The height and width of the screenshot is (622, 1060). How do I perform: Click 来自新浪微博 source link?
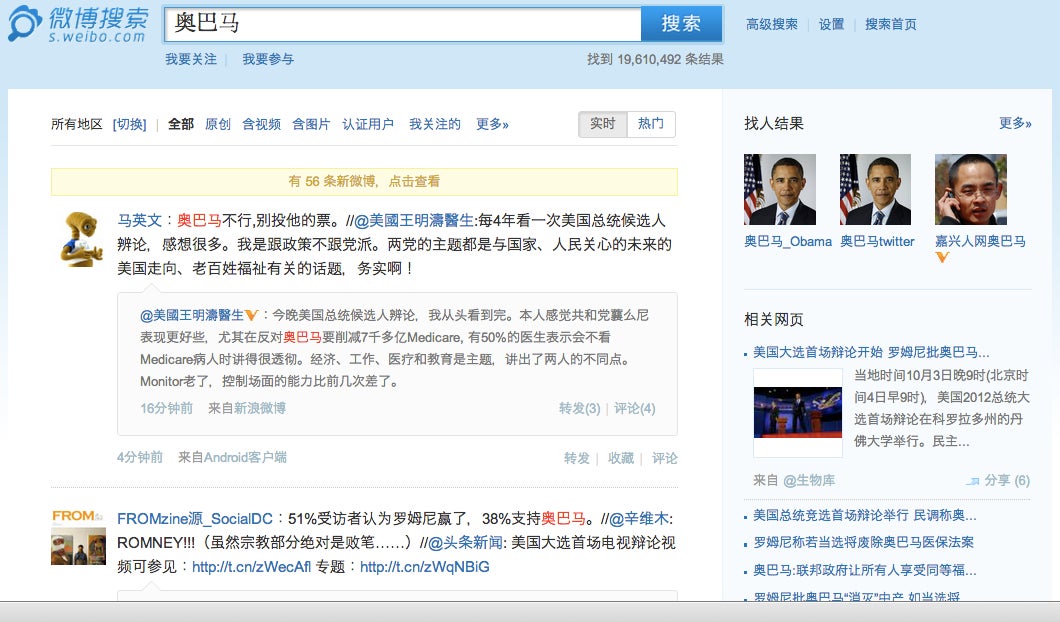pyautogui.click(x=247, y=408)
